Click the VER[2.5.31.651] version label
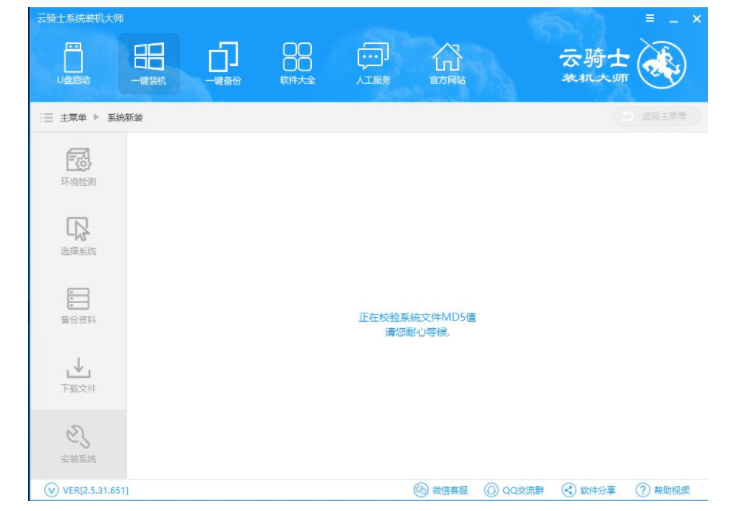The height and width of the screenshot is (511, 739). [x=87, y=490]
